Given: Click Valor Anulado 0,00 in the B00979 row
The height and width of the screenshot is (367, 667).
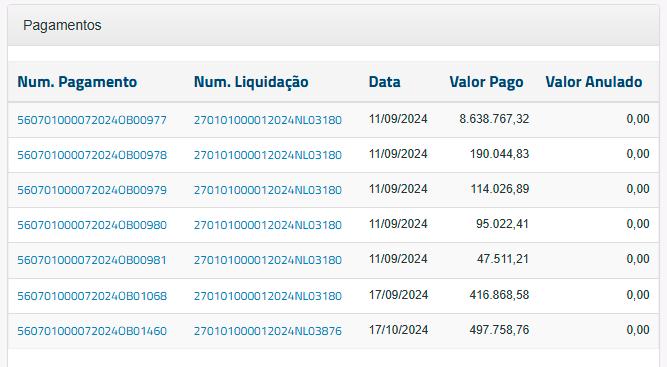Looking at the screenshot, I should point(638,188).
